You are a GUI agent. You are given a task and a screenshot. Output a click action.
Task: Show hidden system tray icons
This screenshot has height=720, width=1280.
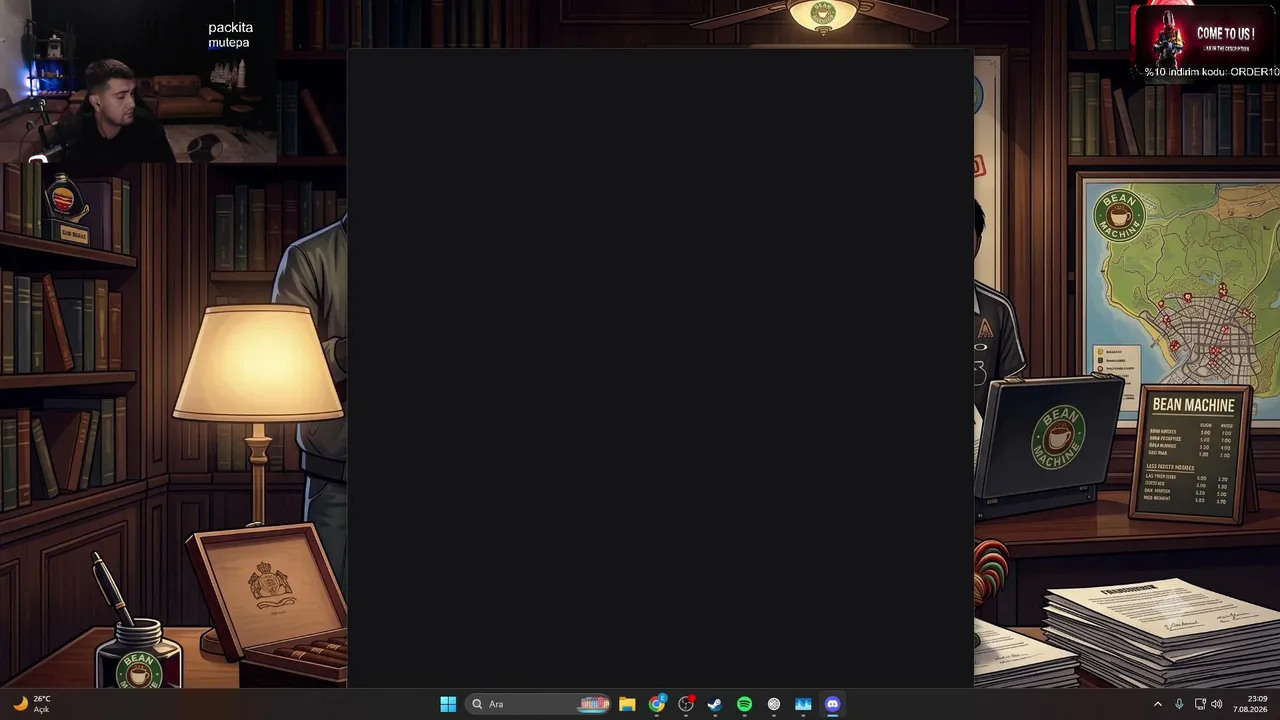coord(1158,704)
